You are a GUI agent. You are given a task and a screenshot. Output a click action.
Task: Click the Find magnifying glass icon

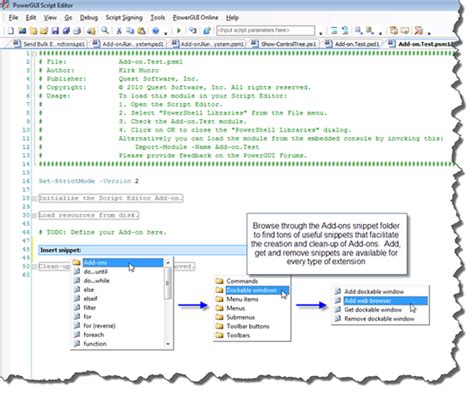tap(105, 31)
